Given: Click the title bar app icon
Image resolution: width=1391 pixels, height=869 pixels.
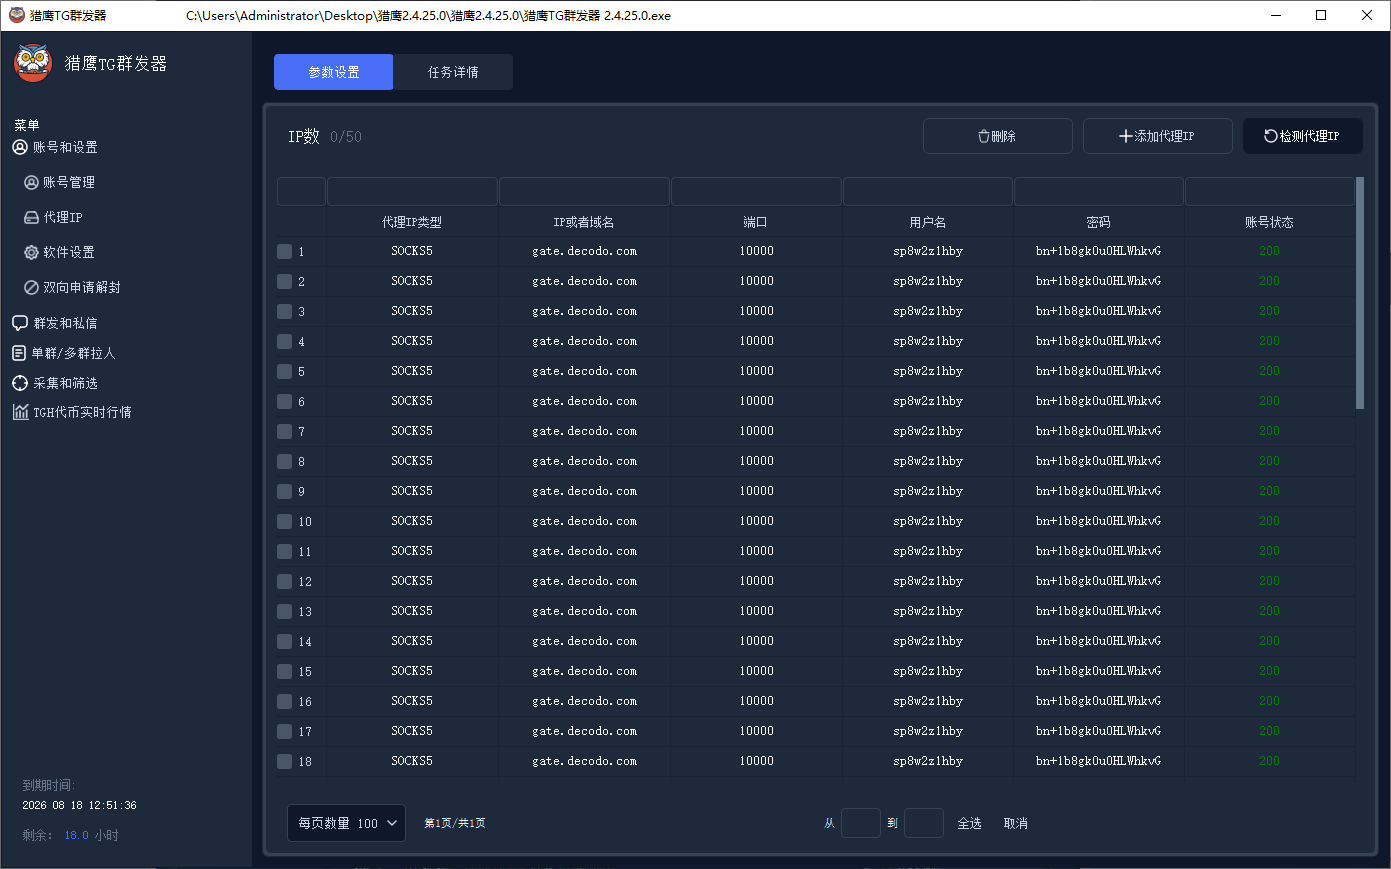Looking at the screenshot, I should (x=17, y=15).
